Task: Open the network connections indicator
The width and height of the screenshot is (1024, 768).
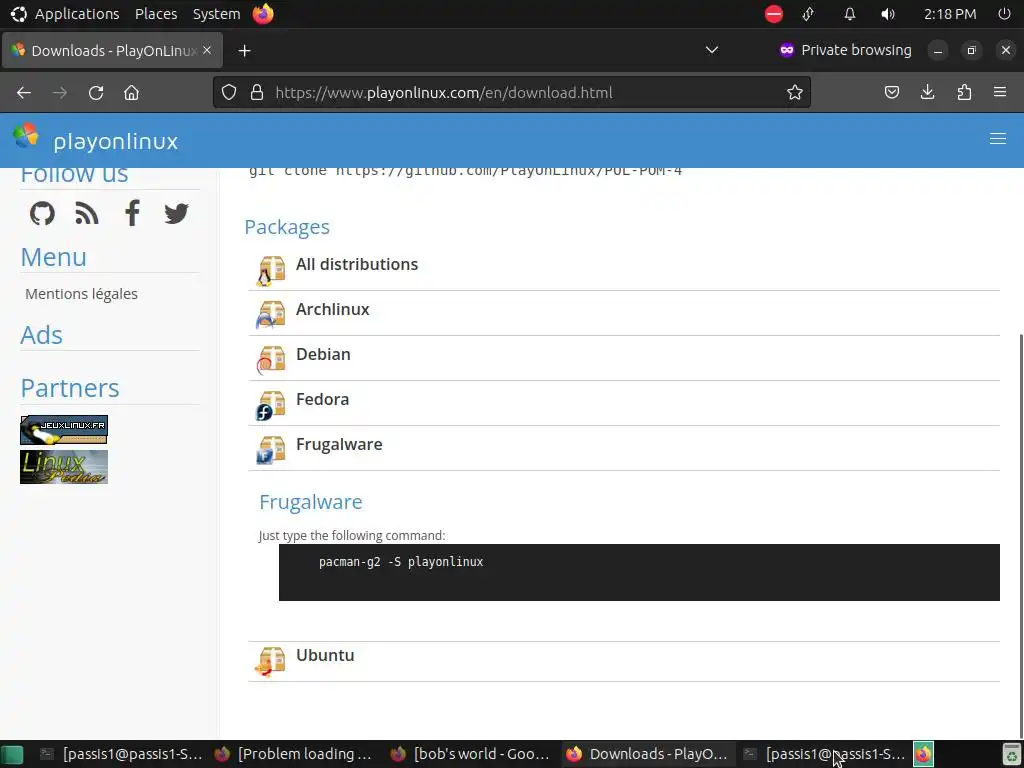Action: (x=808, y=14)
